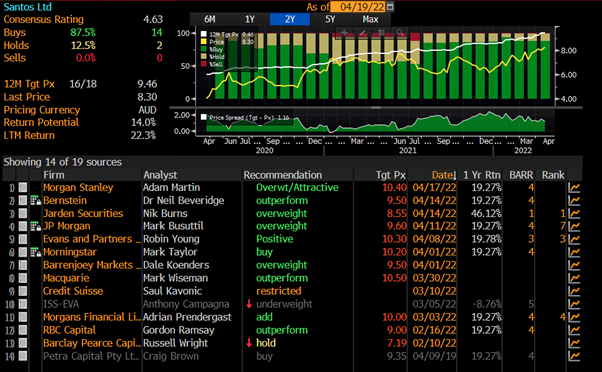Click the green %Buy legend swatch

coord(203,49)
